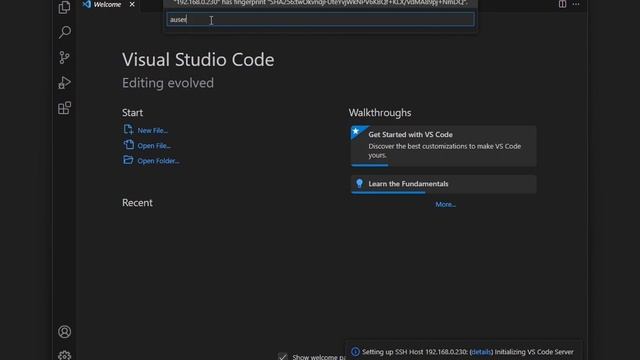
Task: Open the More... walkthroughs link
Action: pos(445,204)
